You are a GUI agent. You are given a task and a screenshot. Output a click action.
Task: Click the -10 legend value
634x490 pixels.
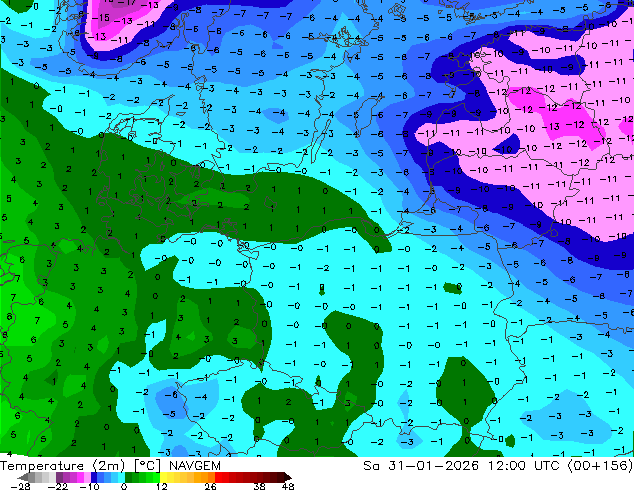[x=89, y=486]
